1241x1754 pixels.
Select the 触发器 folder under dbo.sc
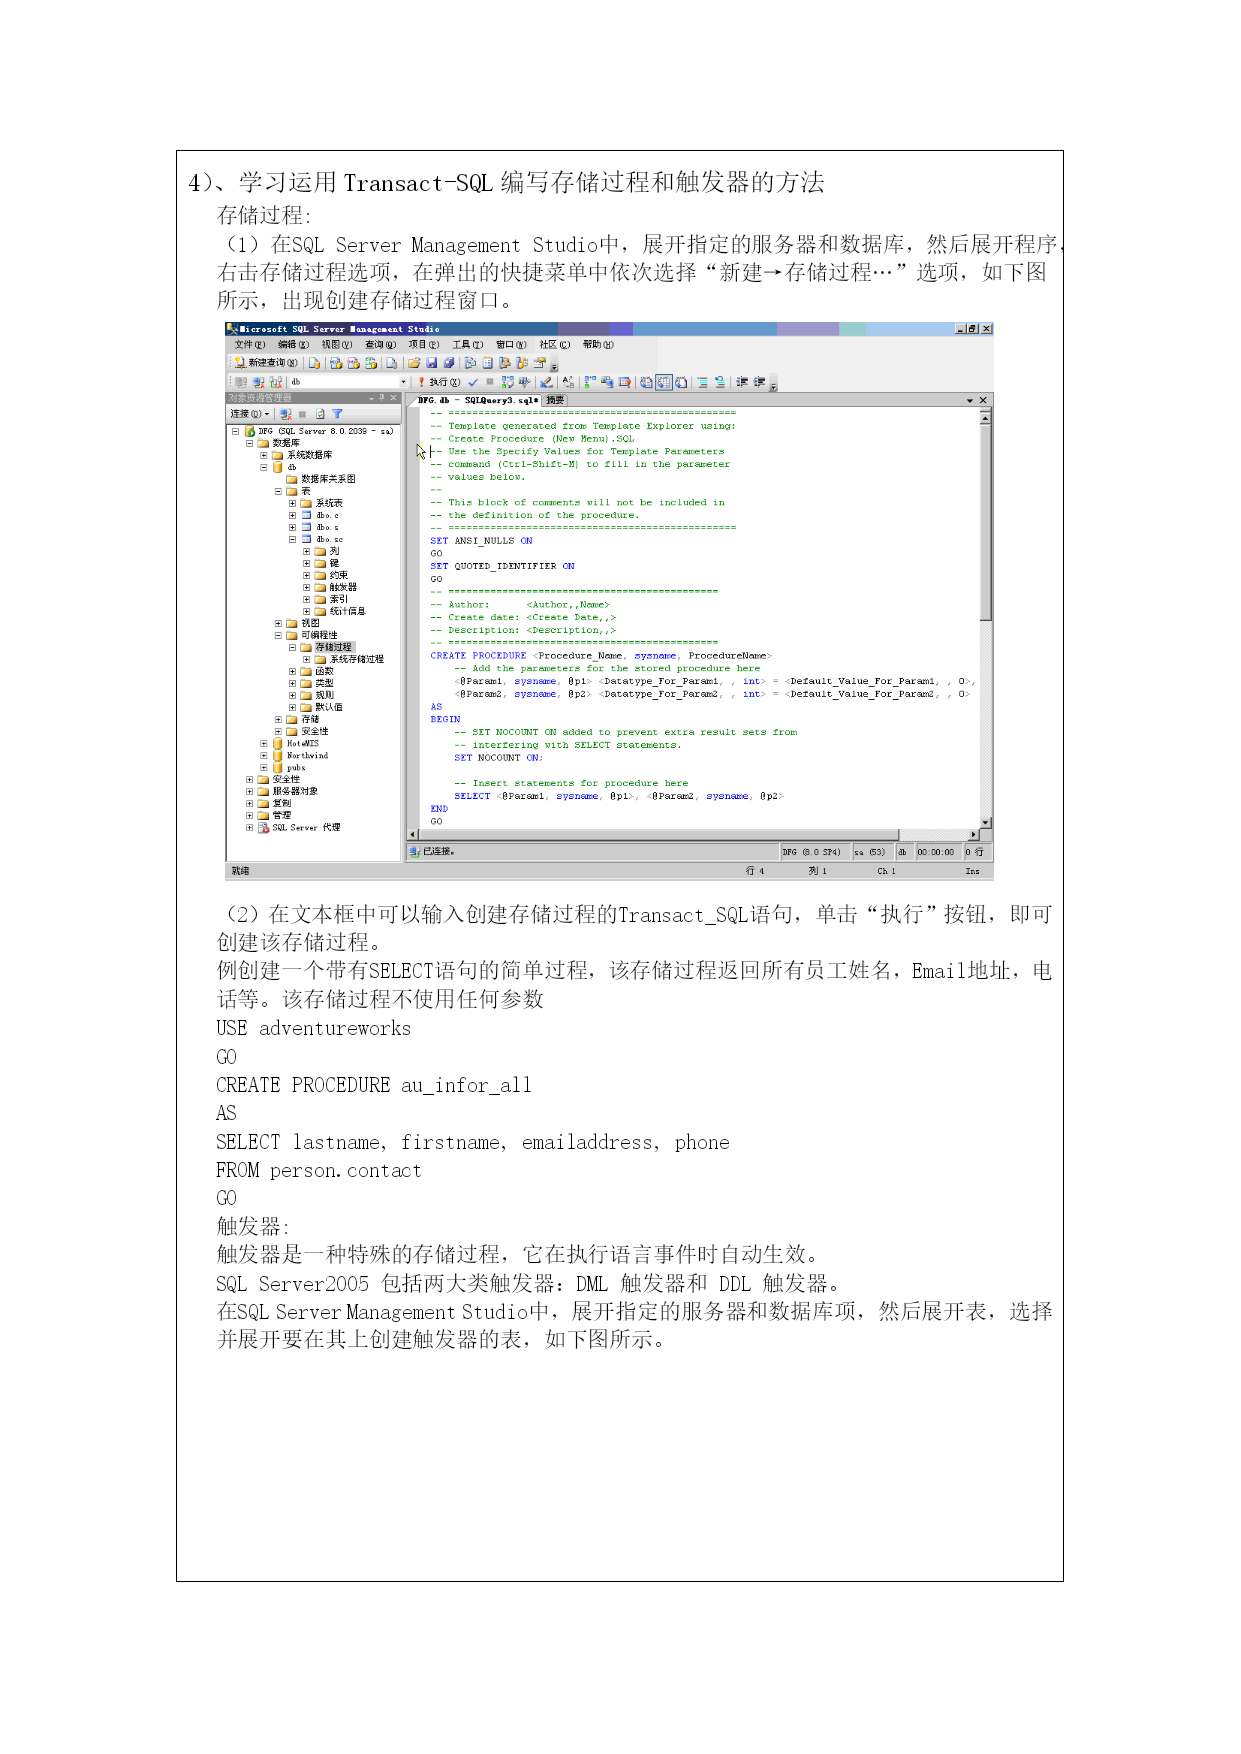point(343,587)
